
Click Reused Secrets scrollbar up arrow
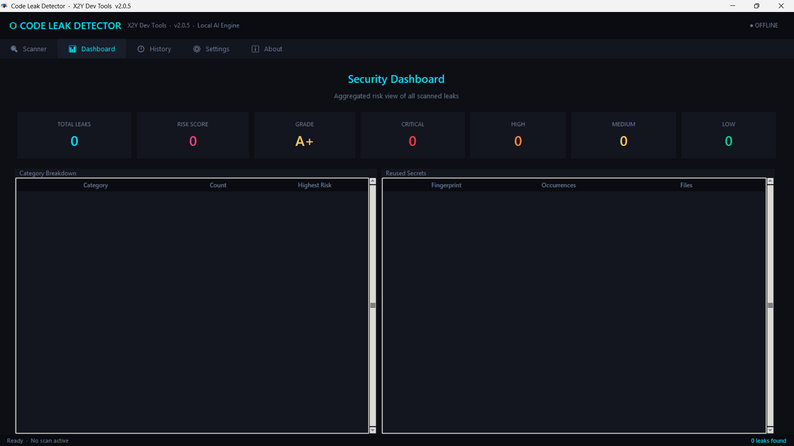click(770, 181)
